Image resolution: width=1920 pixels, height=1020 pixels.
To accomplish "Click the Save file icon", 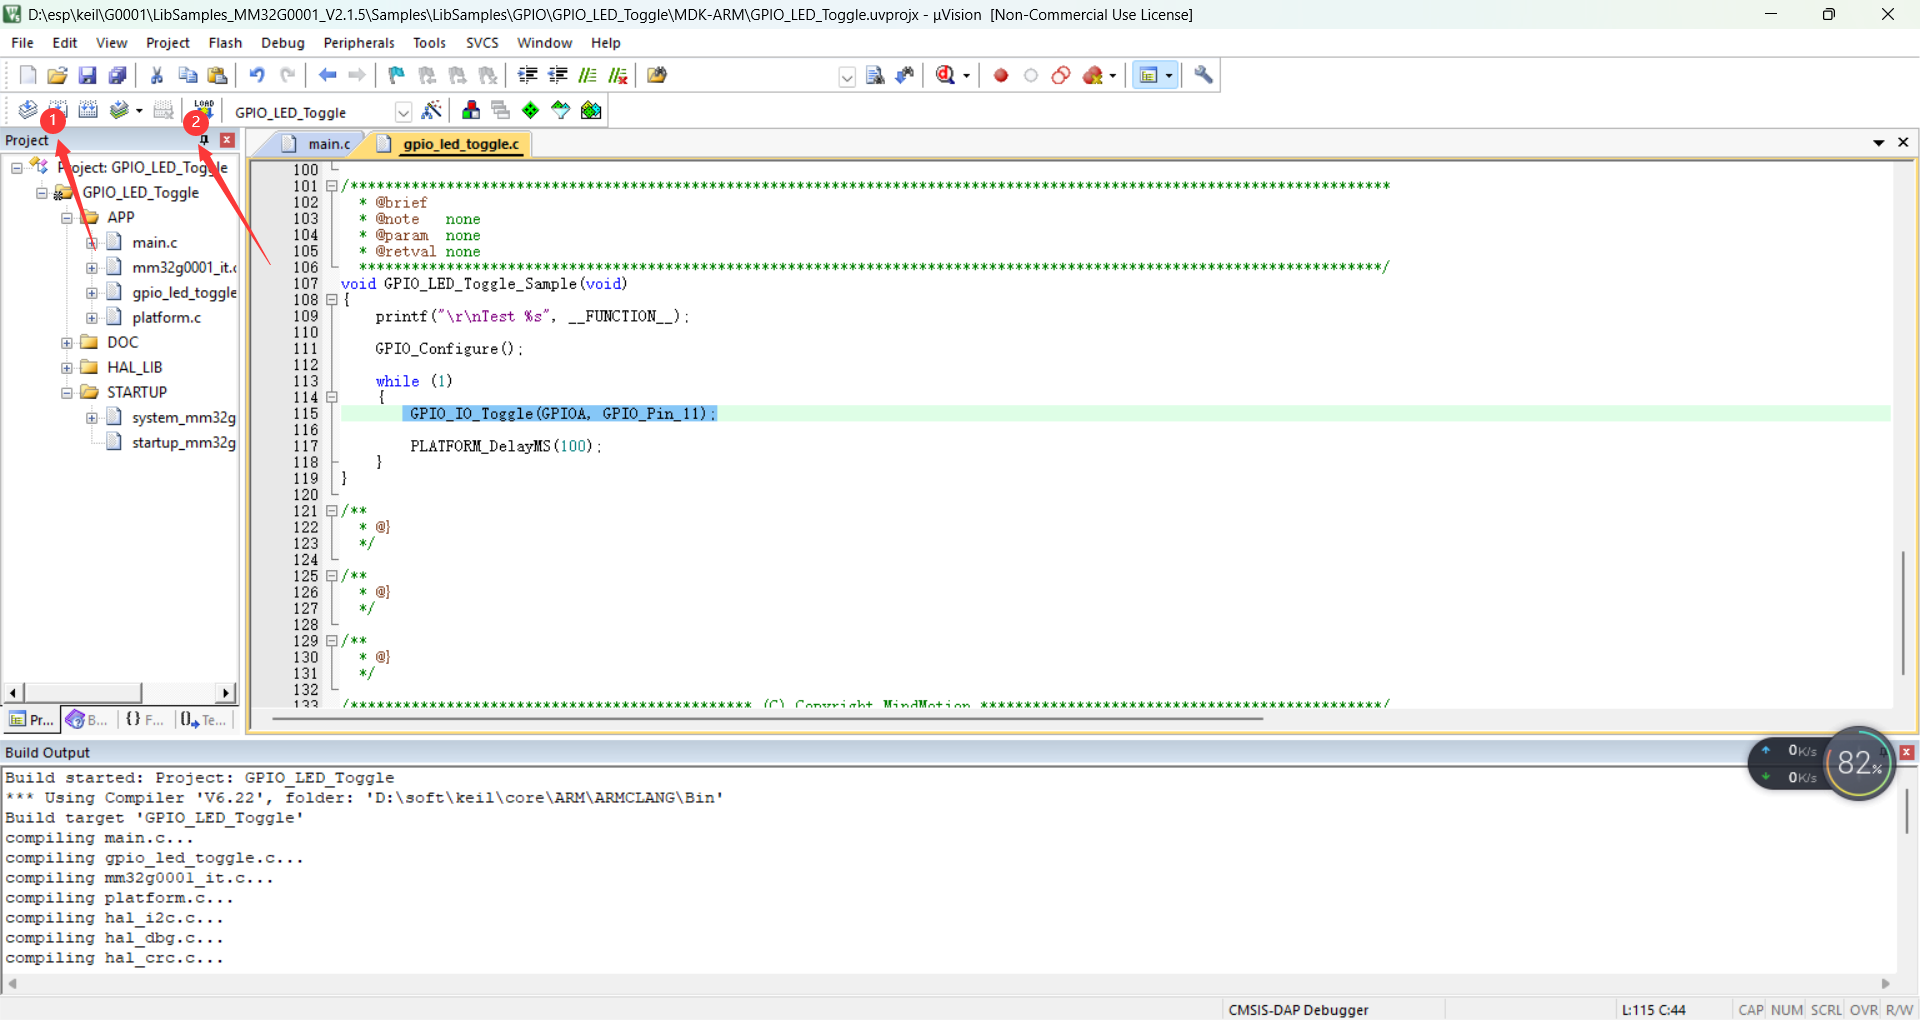I will pos(87,75).
